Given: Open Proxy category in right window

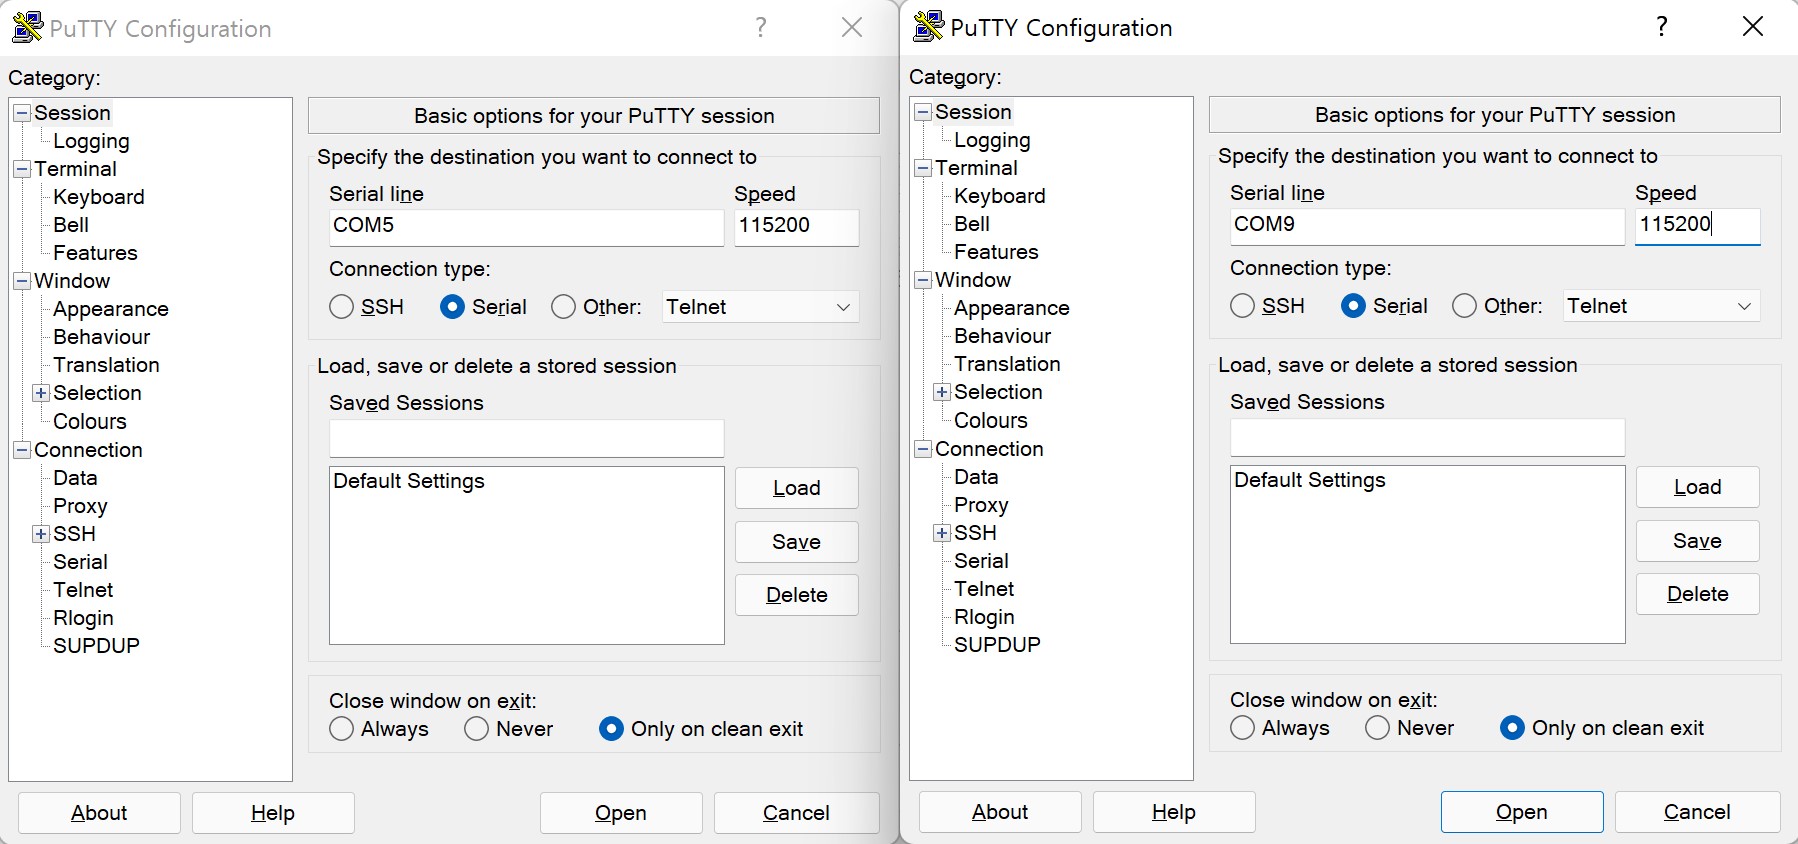Looking at the screenshot, I should click(x=981, y=505).
